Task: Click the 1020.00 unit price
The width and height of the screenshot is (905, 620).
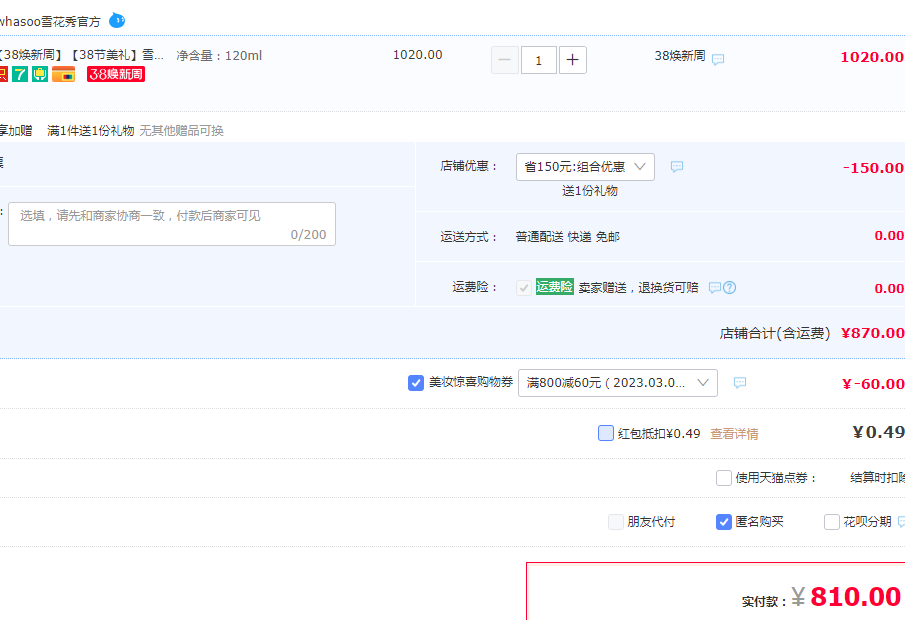Action: (418, 55)
